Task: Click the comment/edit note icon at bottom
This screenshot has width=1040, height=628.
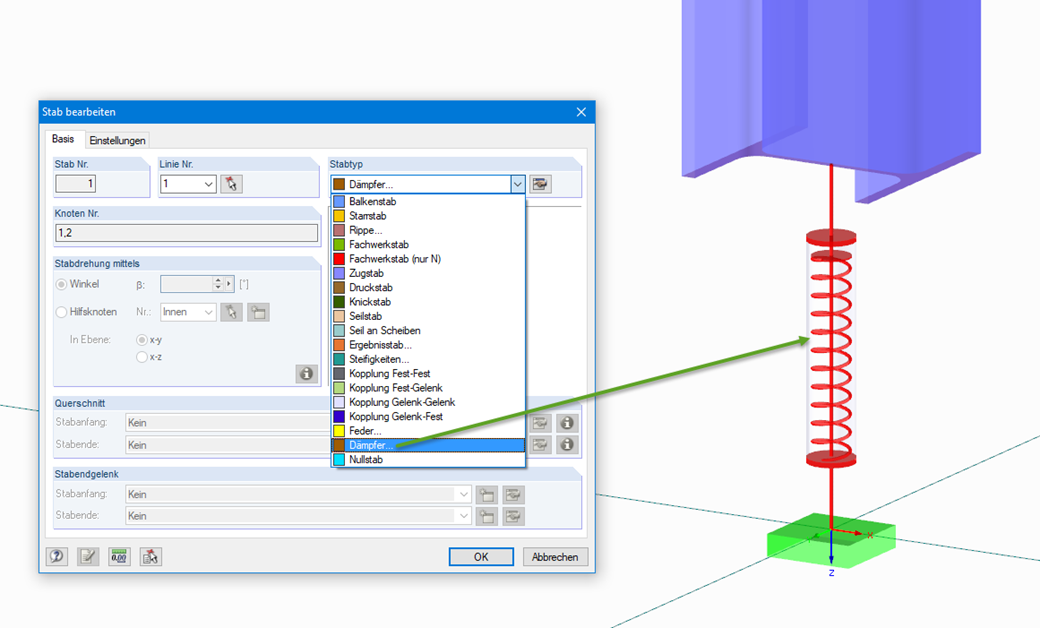Action: [x=88, y=557]
